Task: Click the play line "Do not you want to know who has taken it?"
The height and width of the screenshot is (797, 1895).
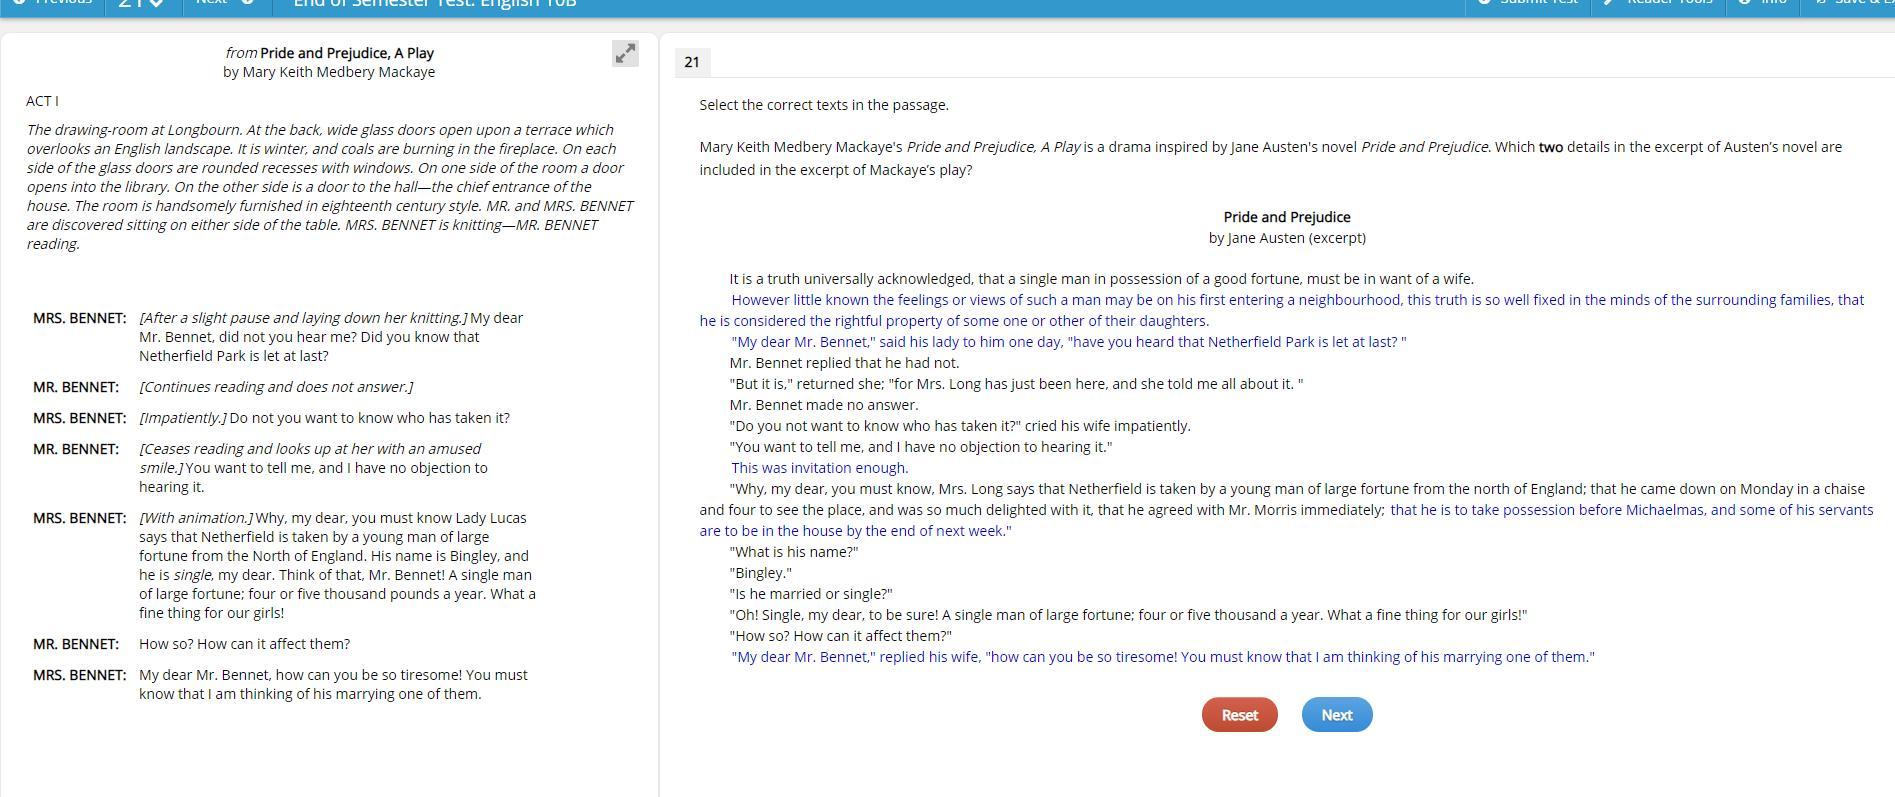Action: point(369,418)
